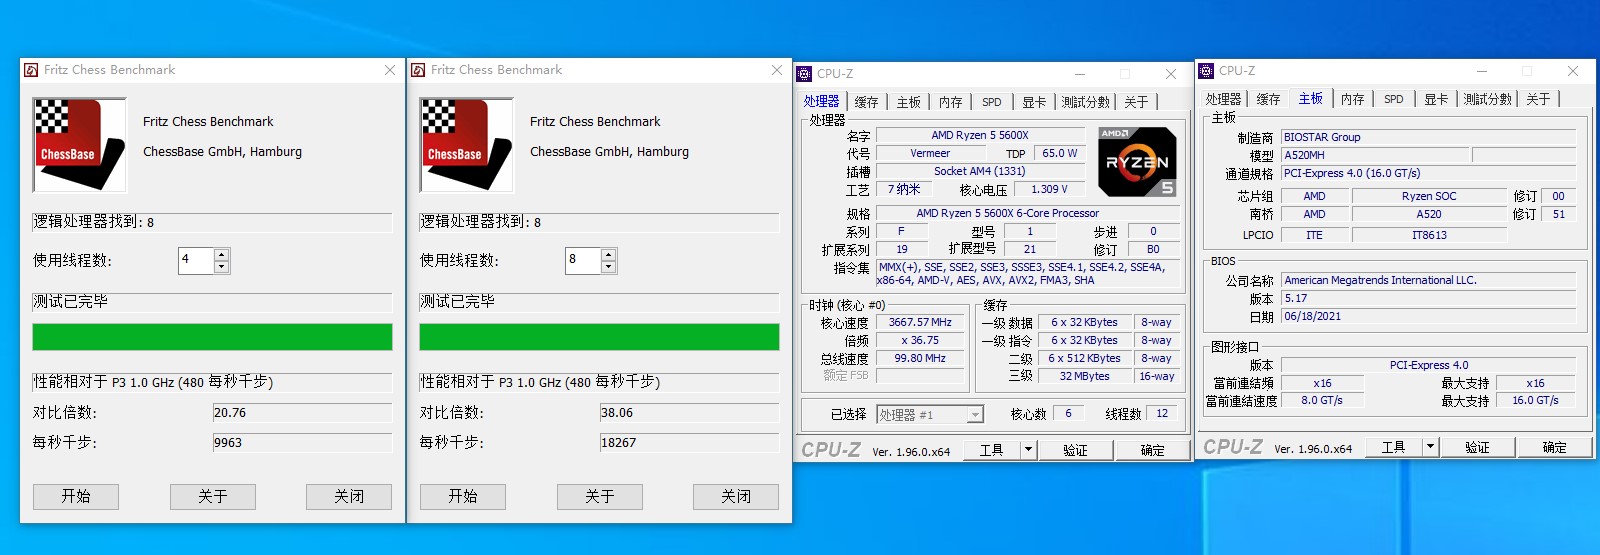Minimize the CPU-Z mainboard window
The image size is (1600, 555).
[x=1482, y=71]
